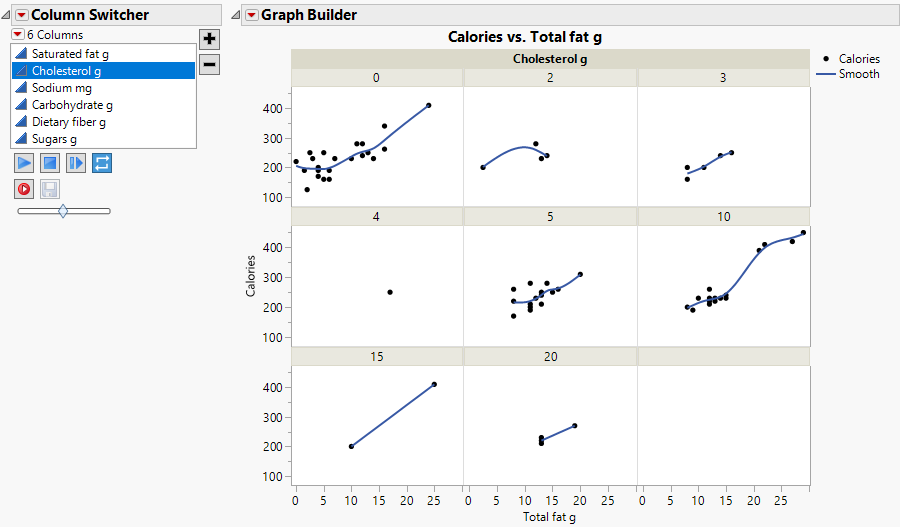Click the red Record button
This screenshot has width=900, height=527.
[x=24, y=188]
